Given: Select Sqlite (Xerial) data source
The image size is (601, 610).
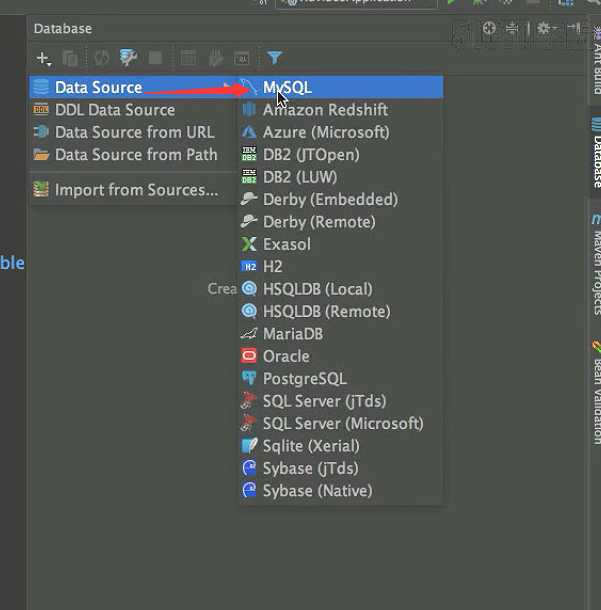Looking at the screenshot, I should pos(341,446).
